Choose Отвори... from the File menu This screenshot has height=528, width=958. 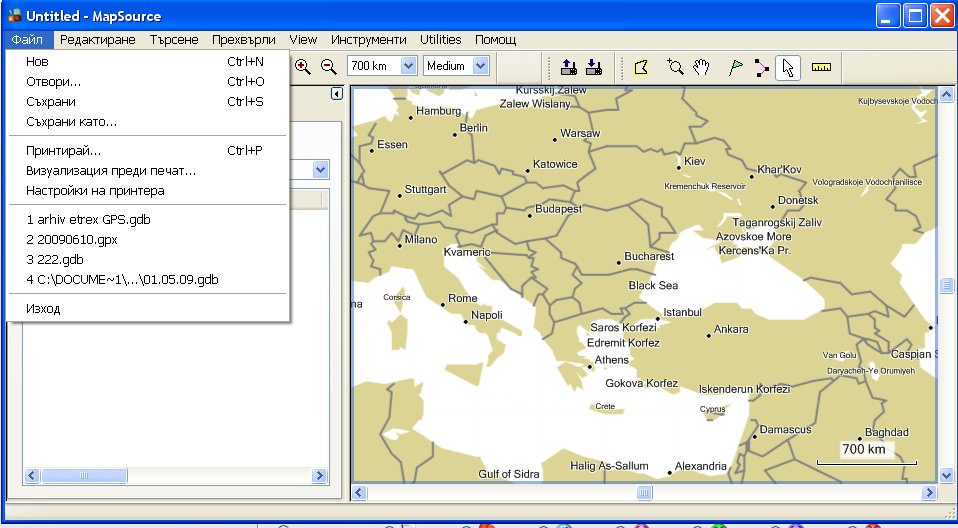pos(53,82)
